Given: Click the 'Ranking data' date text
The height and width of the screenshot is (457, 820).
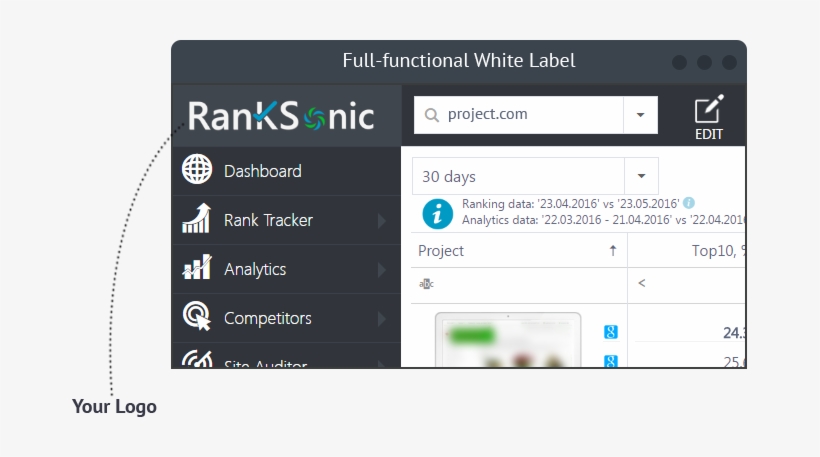Looking at the screenshot, I should [571, 204].
